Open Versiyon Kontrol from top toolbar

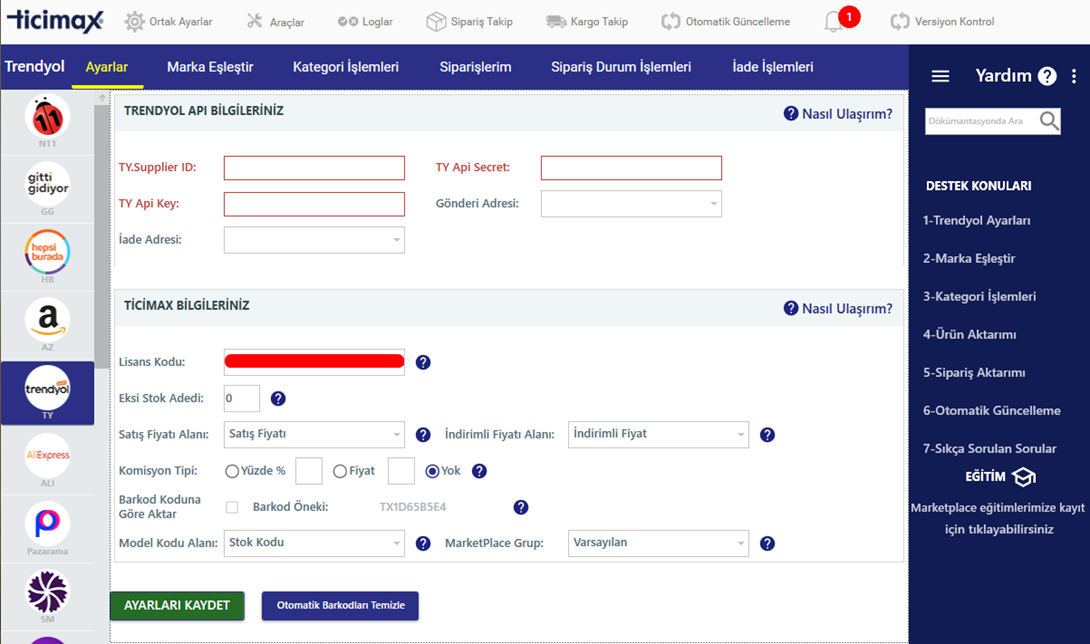(942, 22)
